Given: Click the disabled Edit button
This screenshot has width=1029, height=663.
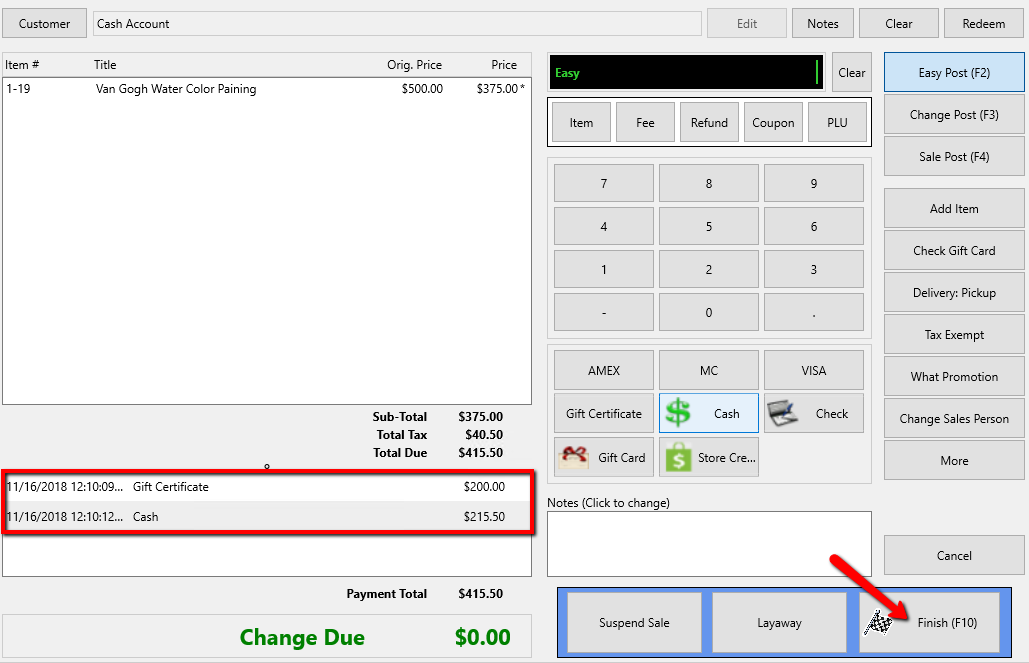Looking at the screenshot, I should click(x=747, y=24).
